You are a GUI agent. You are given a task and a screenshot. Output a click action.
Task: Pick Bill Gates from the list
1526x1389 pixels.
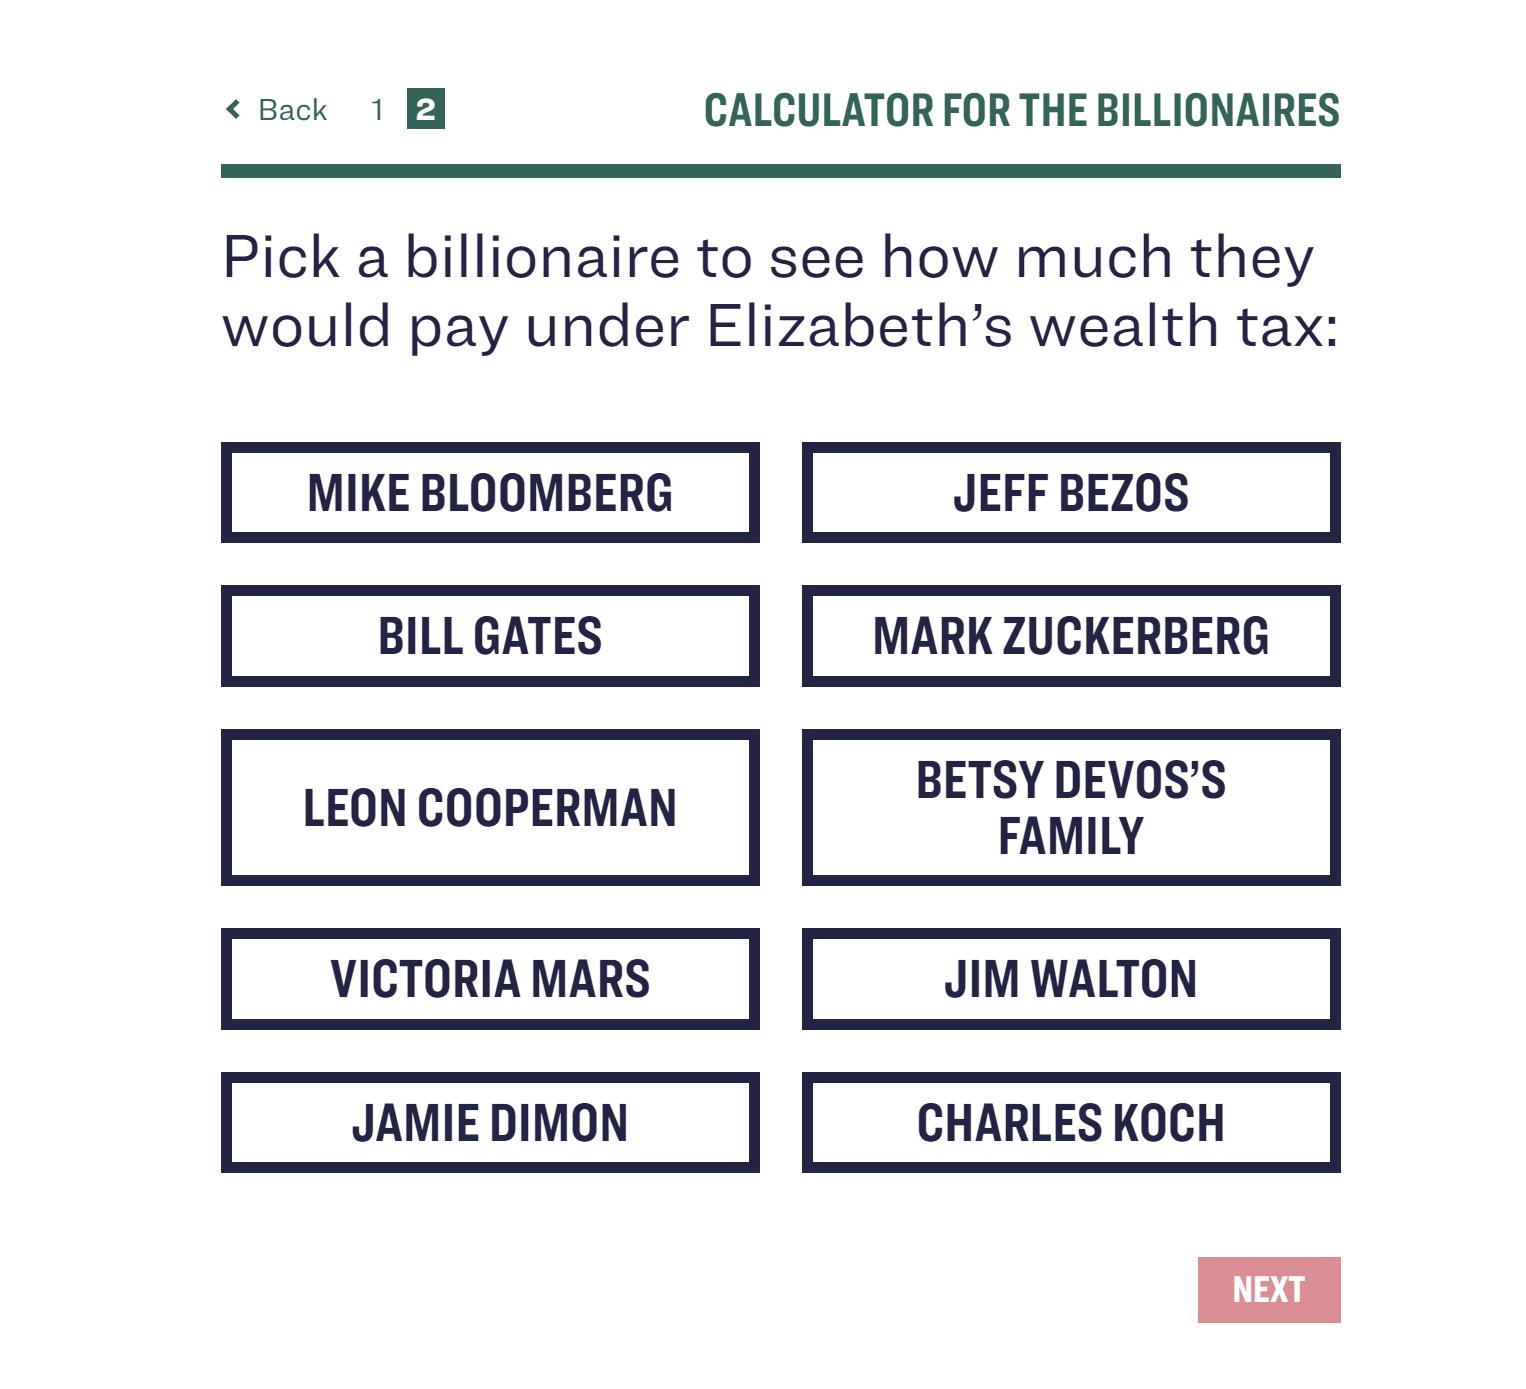pos(490,636)
